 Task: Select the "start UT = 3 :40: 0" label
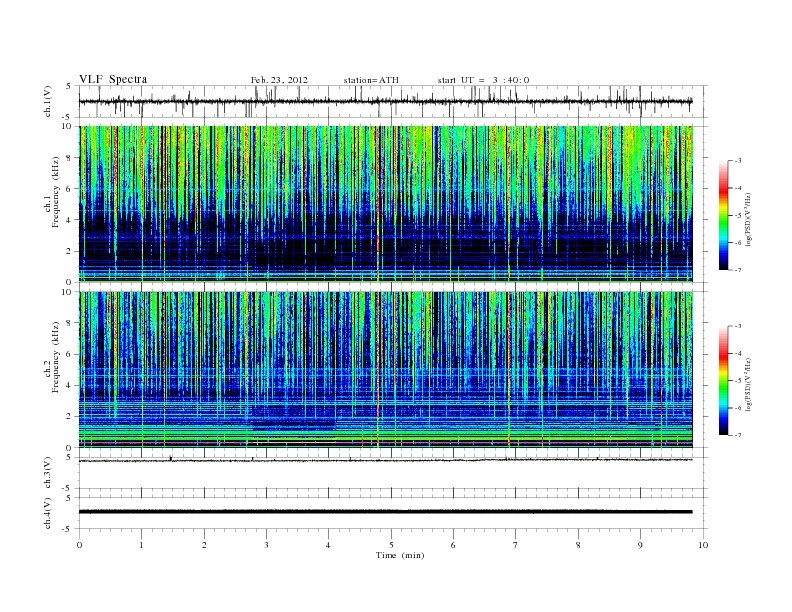point(483,80)
